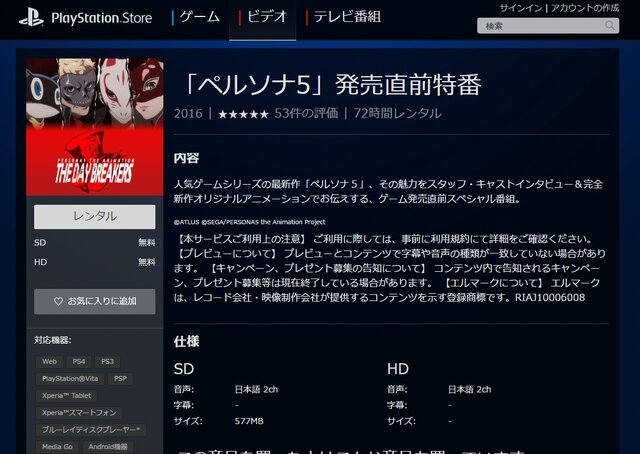Click the SD spec column heading

[184, 369]
